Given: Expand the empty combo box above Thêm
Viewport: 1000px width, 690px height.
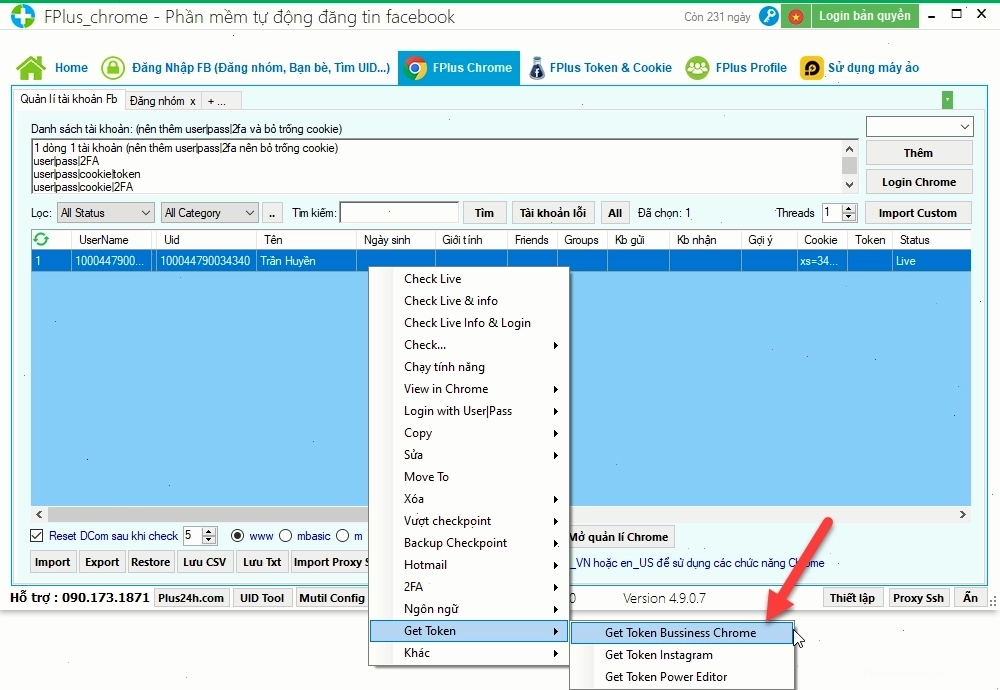Looking at the screenshot, I should coord(919,126).
